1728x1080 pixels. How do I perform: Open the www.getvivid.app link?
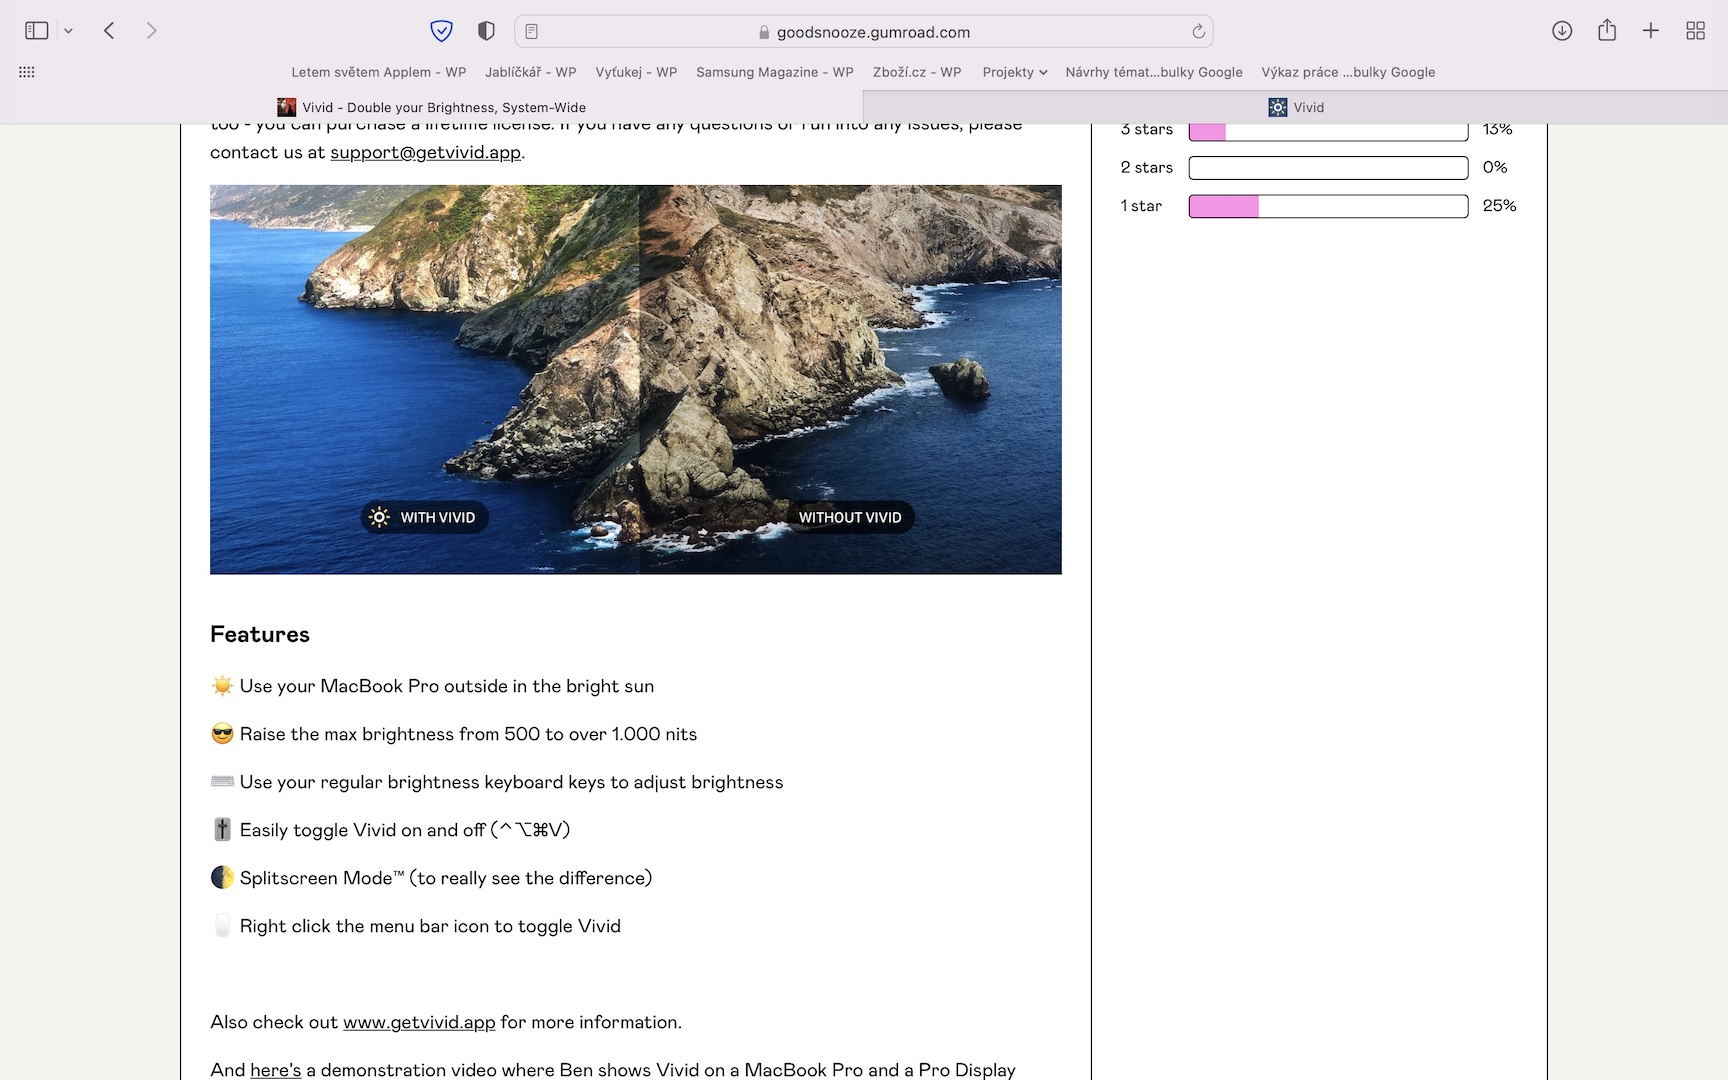419,1022
